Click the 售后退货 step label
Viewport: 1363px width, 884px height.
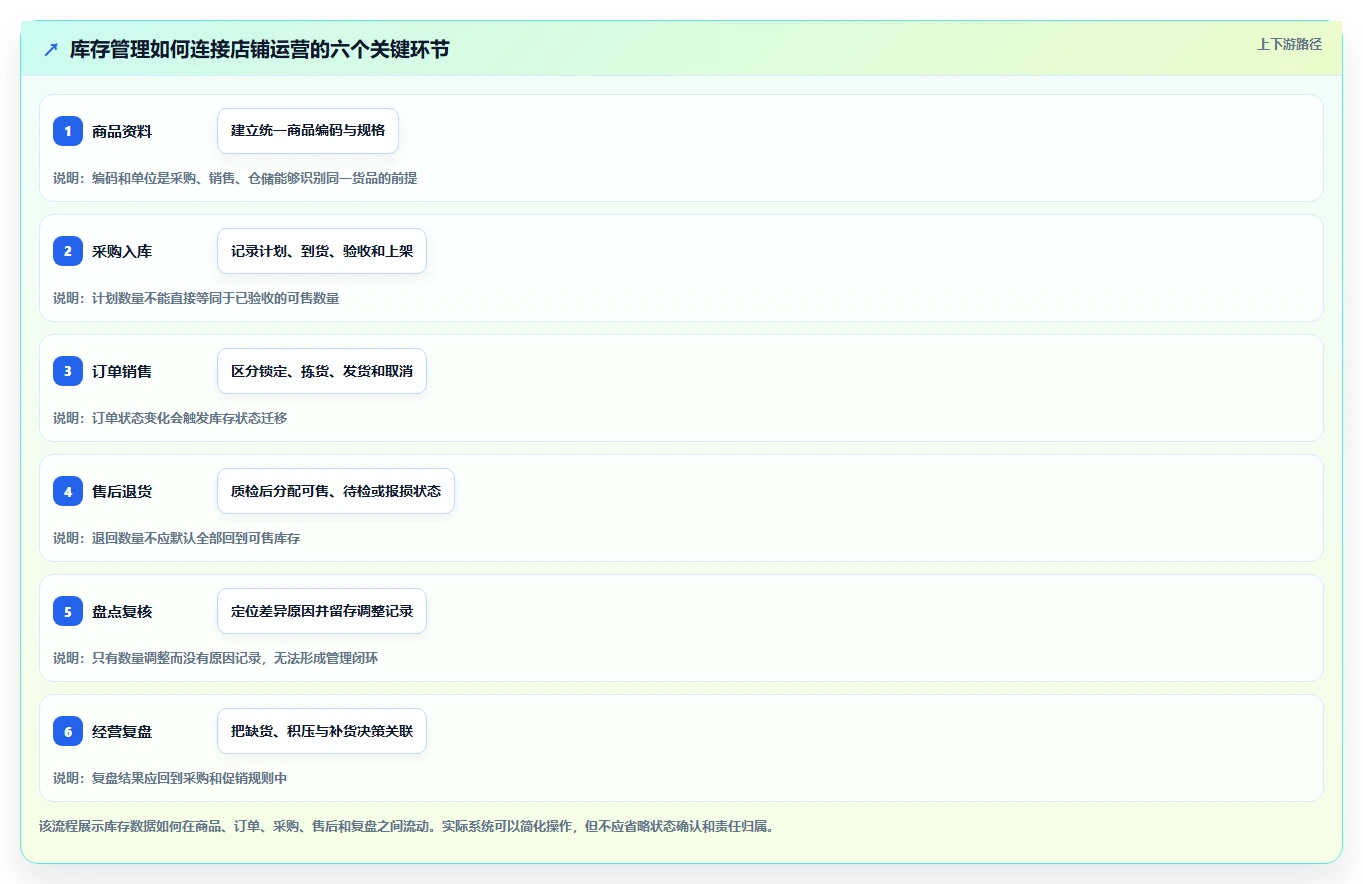coord(122,491)
